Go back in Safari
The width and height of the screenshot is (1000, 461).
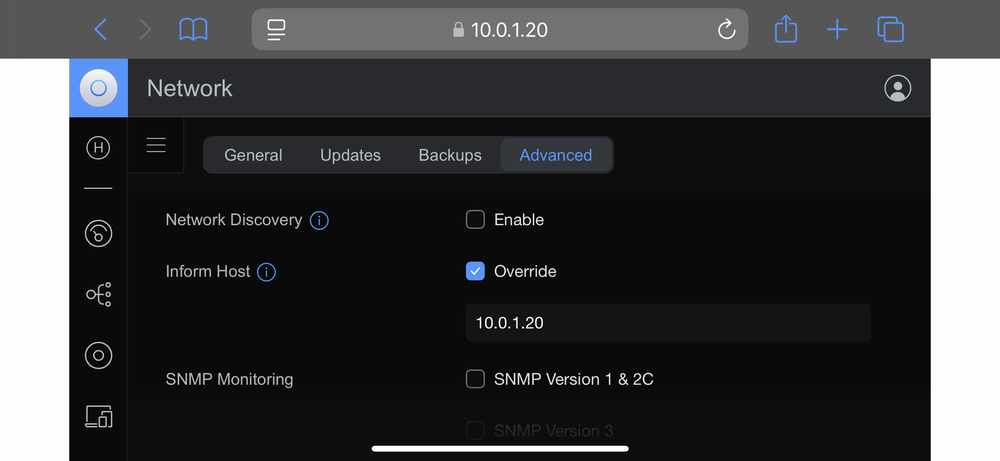click(x=101, y=29)
